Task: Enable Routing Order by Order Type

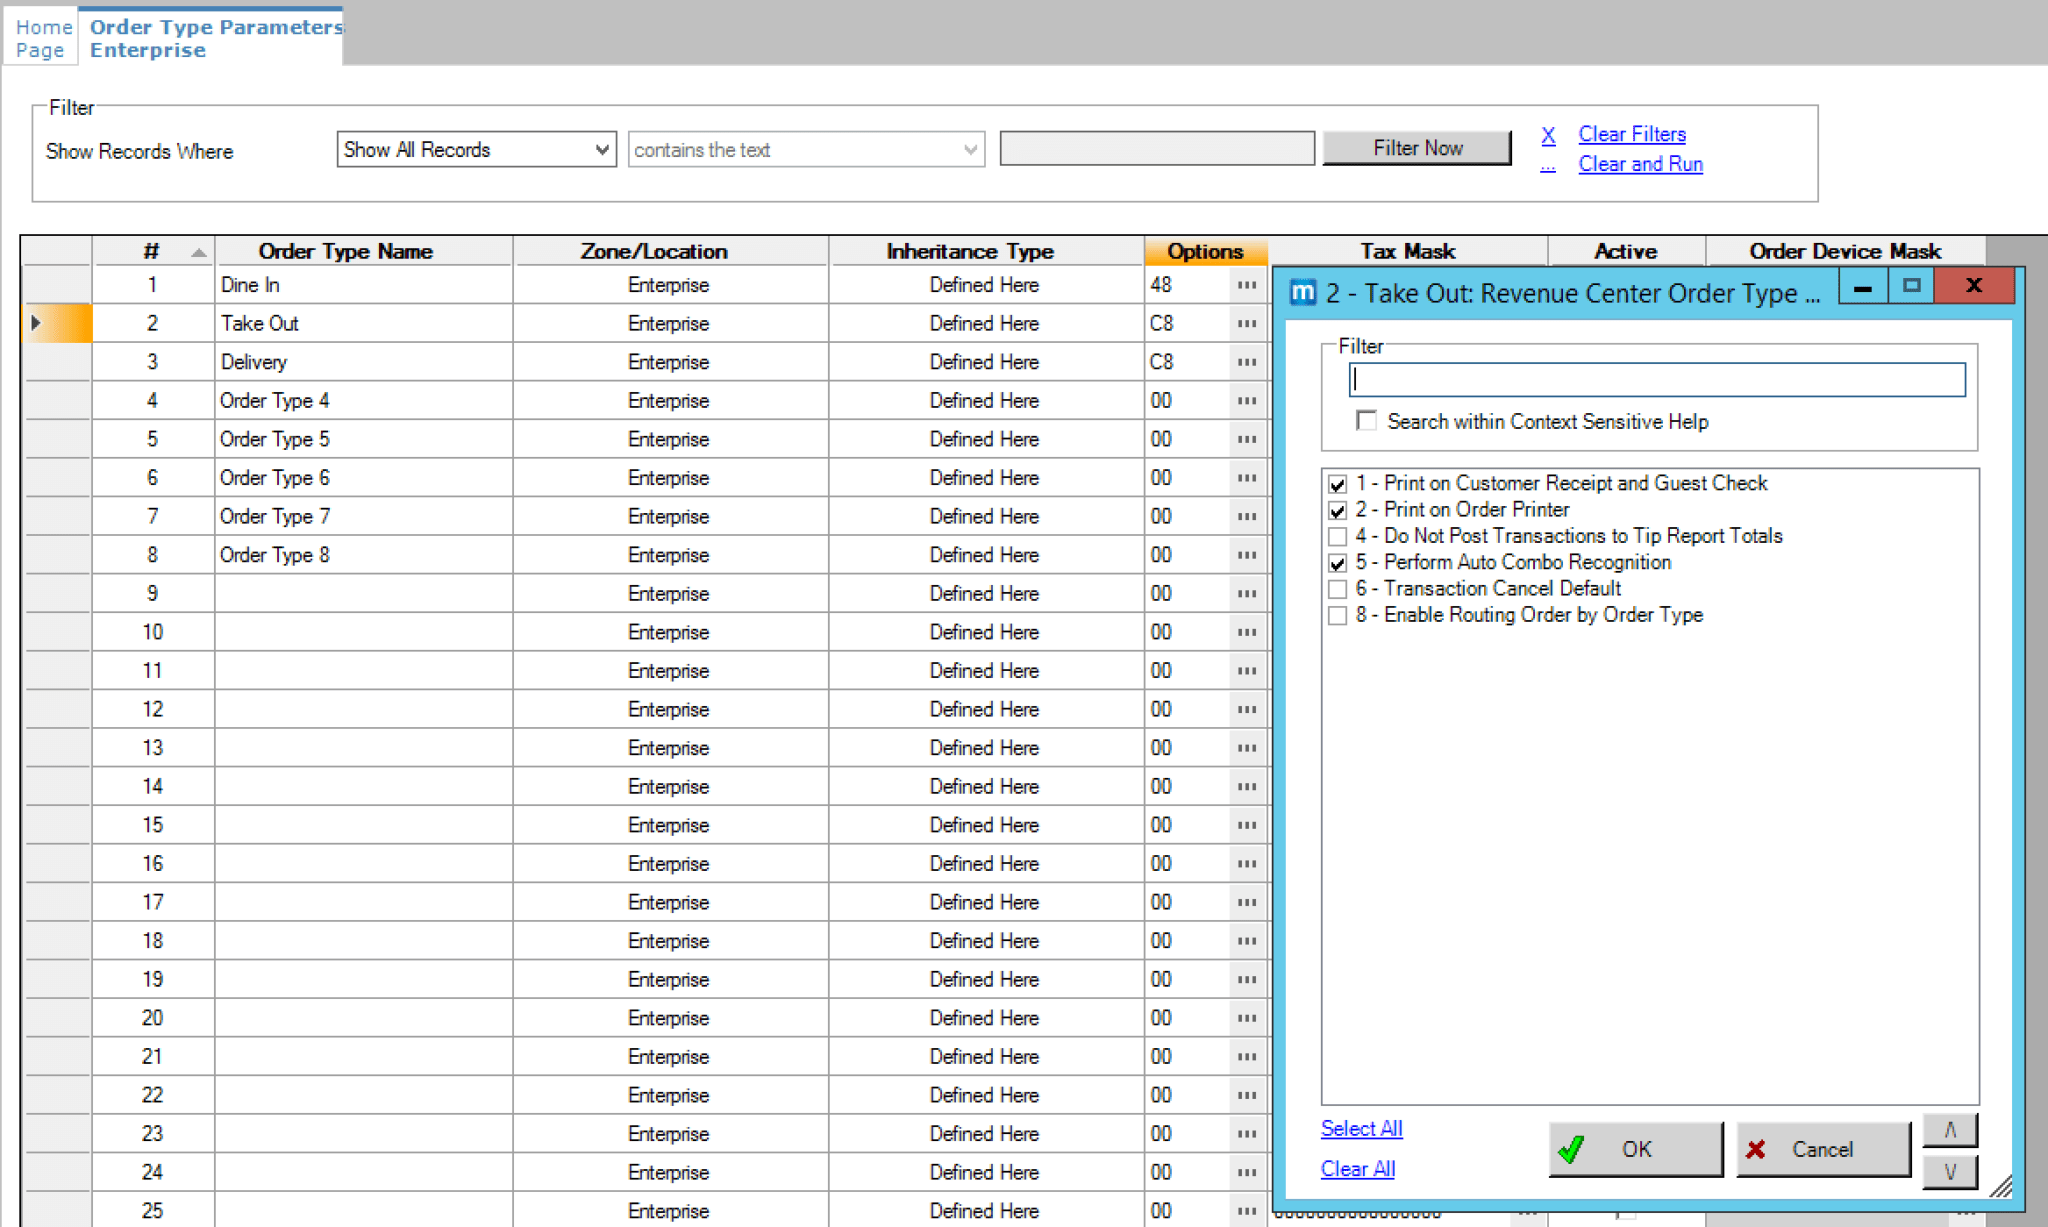Action: [1337, 616]
